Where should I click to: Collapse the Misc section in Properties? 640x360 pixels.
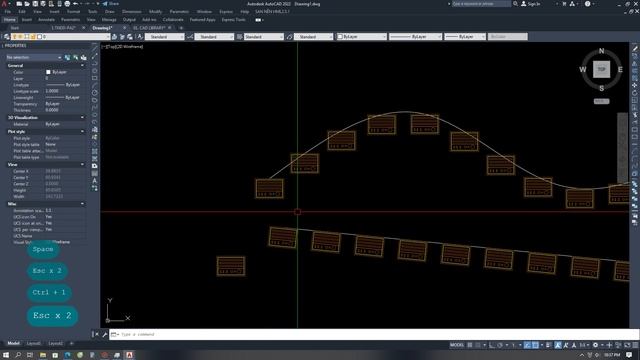click(x=82, y=204)
